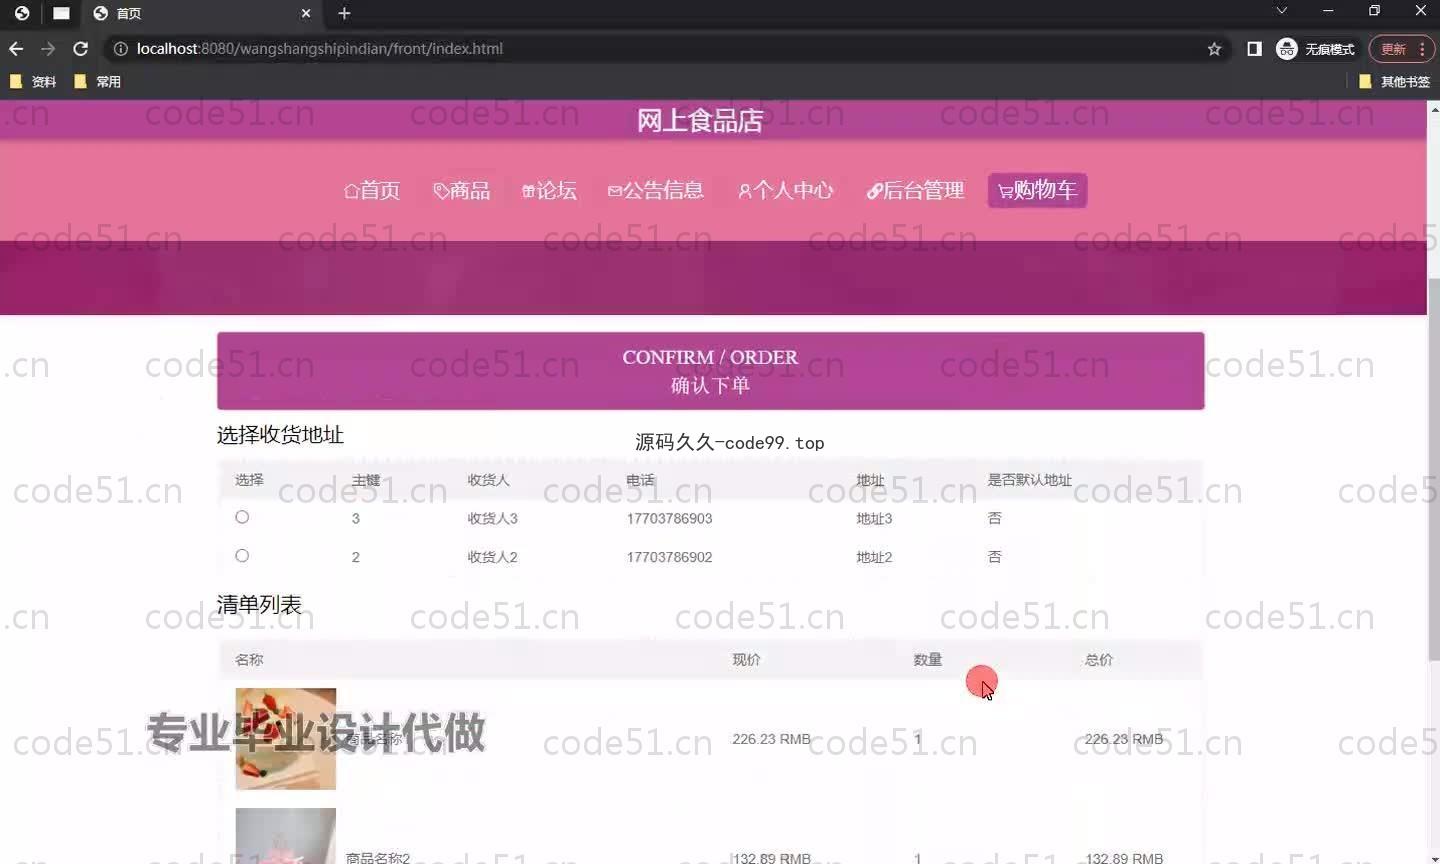Click the 收货人3 recipient cell
1440x864 pixels.
coord(492,518)
